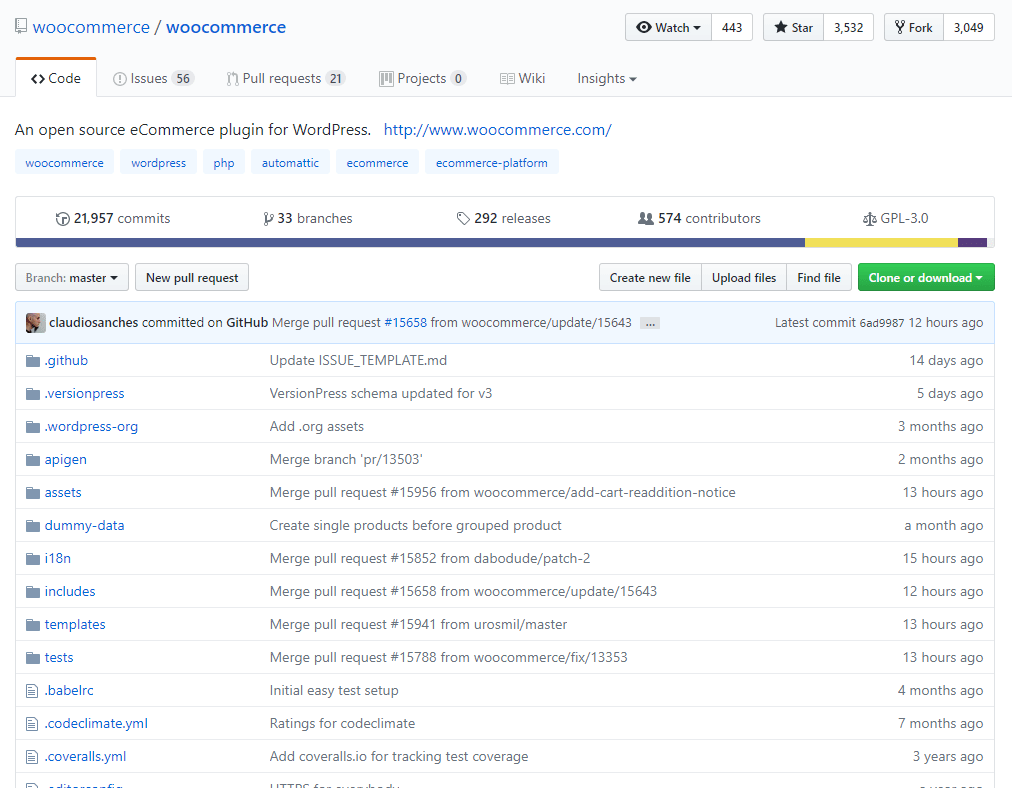
Task: Click the wordpress topic tag
Action: [158, 163]
